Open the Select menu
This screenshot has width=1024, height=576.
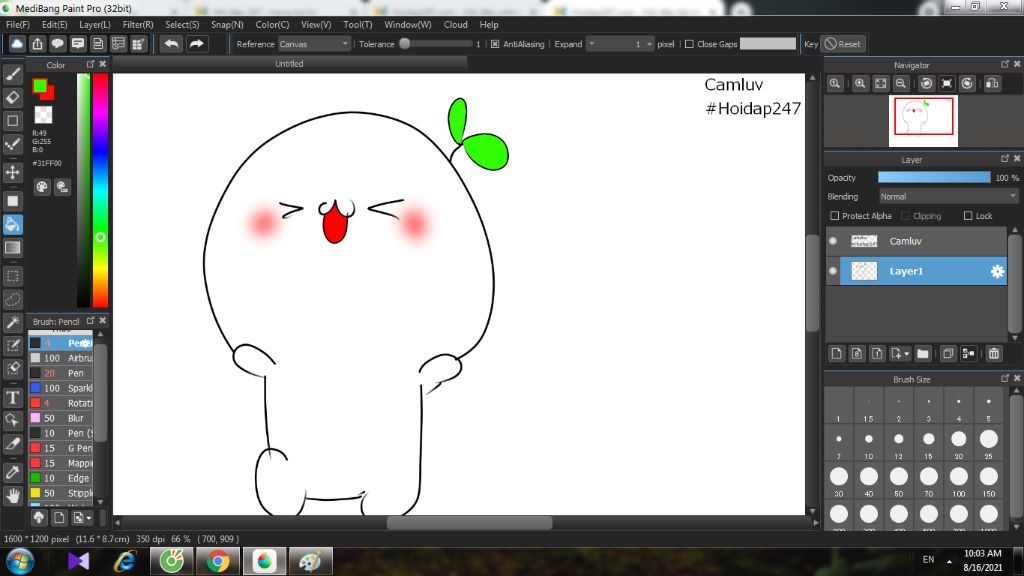point(182,25)
